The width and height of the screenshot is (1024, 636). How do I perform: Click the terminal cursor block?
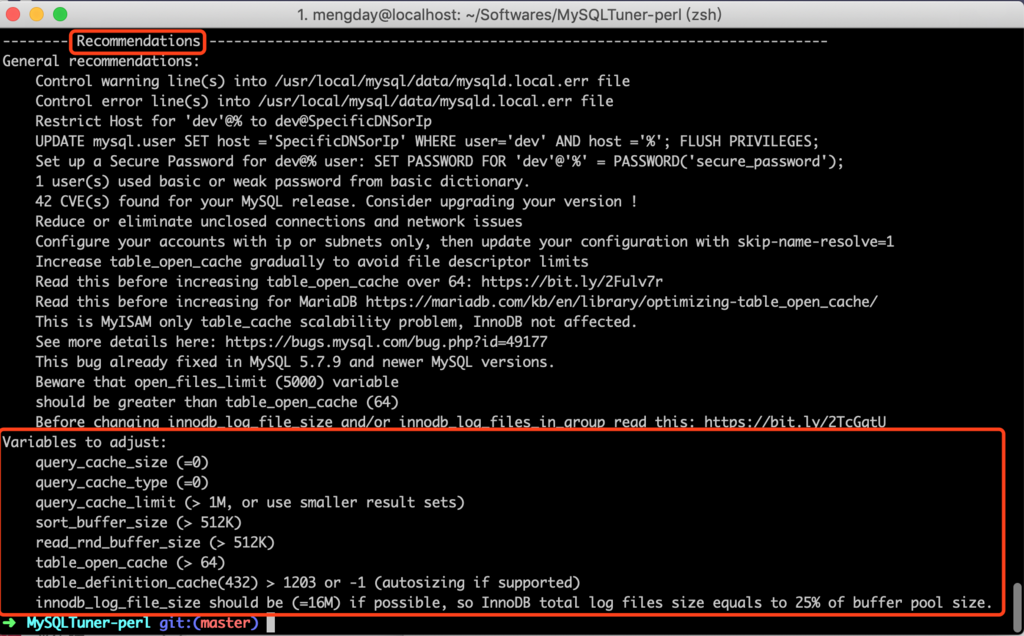pyautogui.click(x=270, y=624)
